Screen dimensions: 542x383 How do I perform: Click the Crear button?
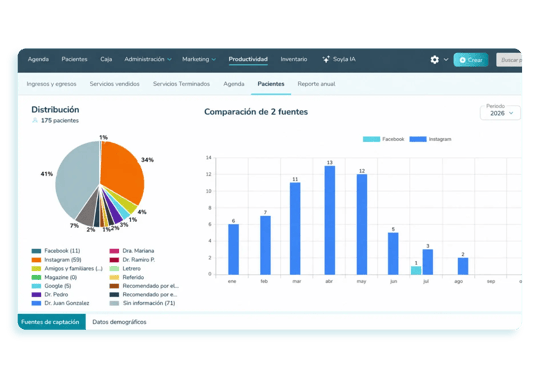pyautogui.click(x=471, y=60)
